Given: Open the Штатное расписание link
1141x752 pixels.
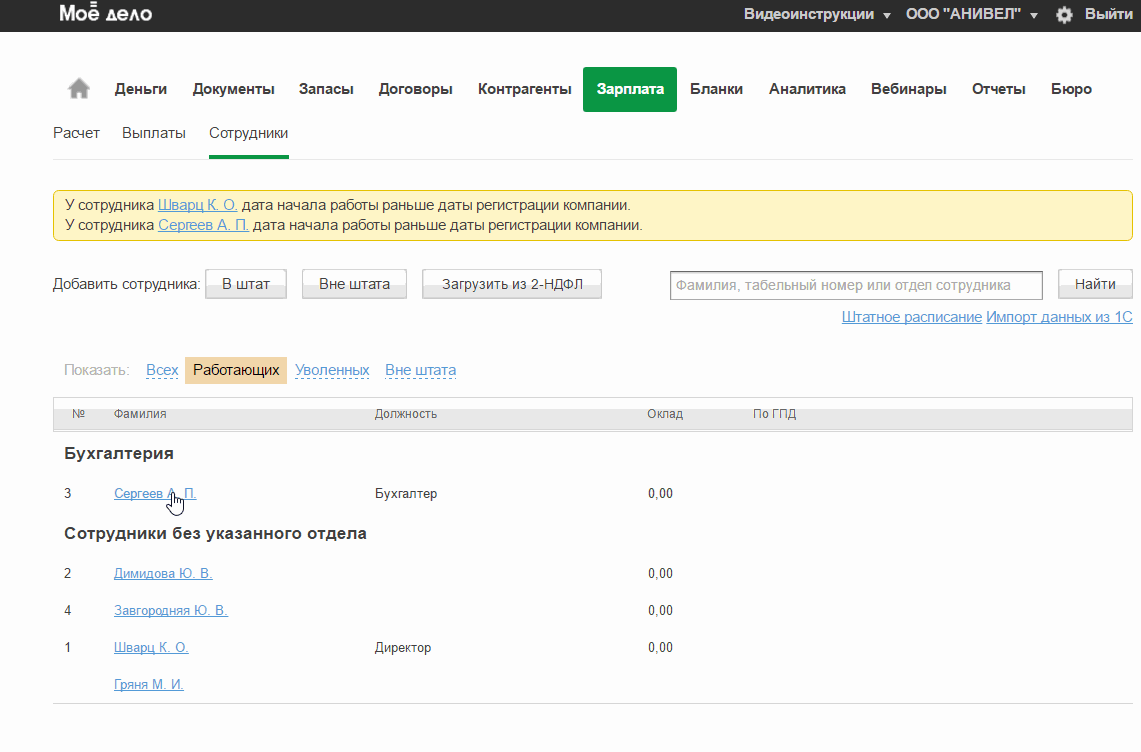Looking at the screenshot, I should pos(911,317).
